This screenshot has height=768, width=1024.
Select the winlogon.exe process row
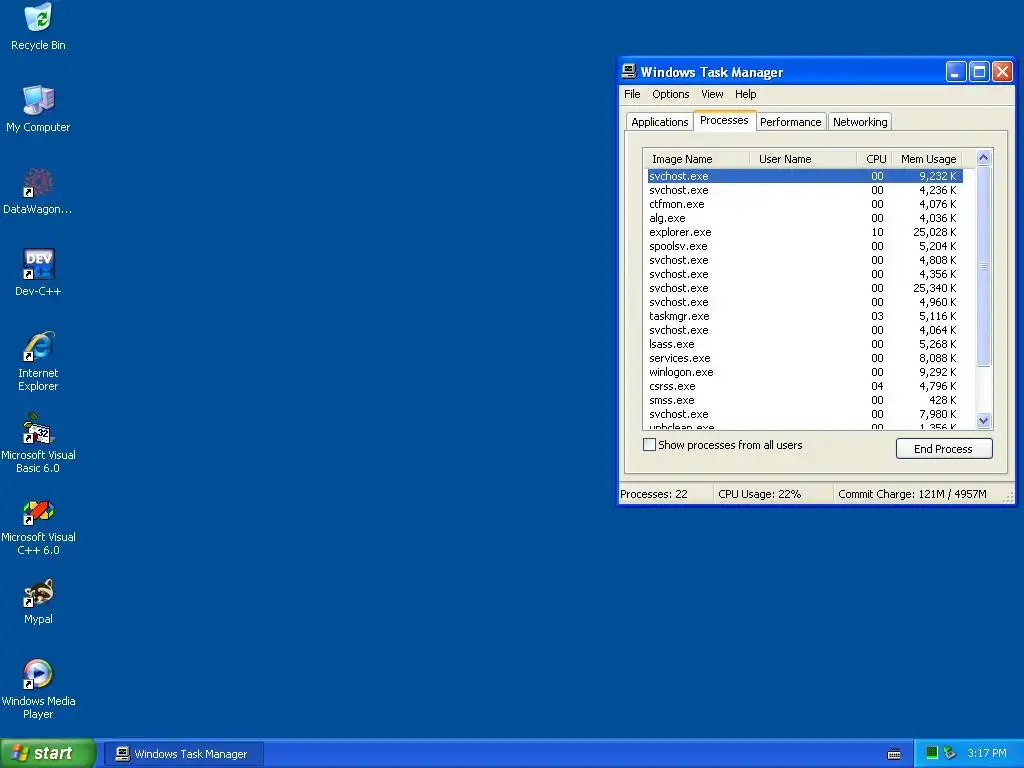[x=805, y=372]
